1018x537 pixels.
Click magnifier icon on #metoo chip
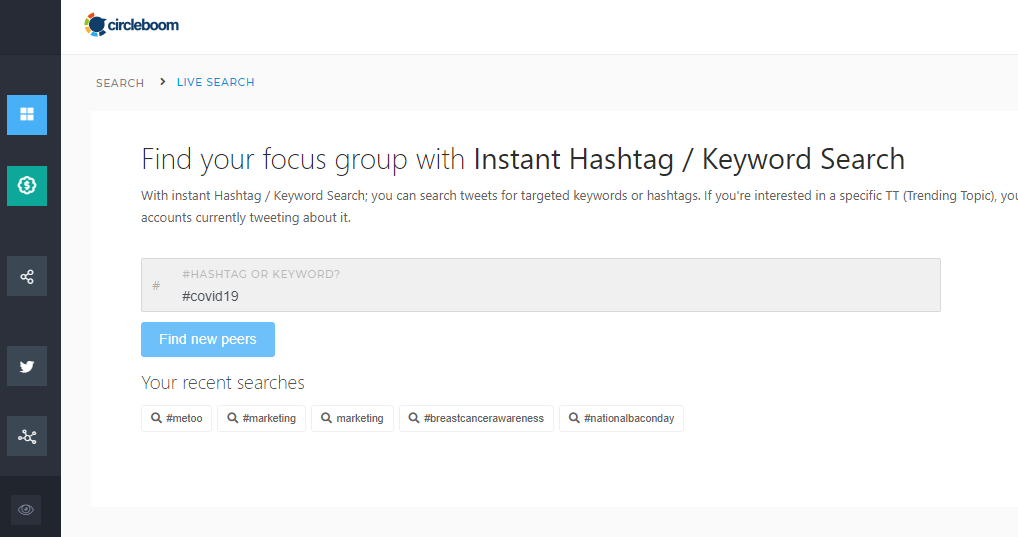click(156, 418)
